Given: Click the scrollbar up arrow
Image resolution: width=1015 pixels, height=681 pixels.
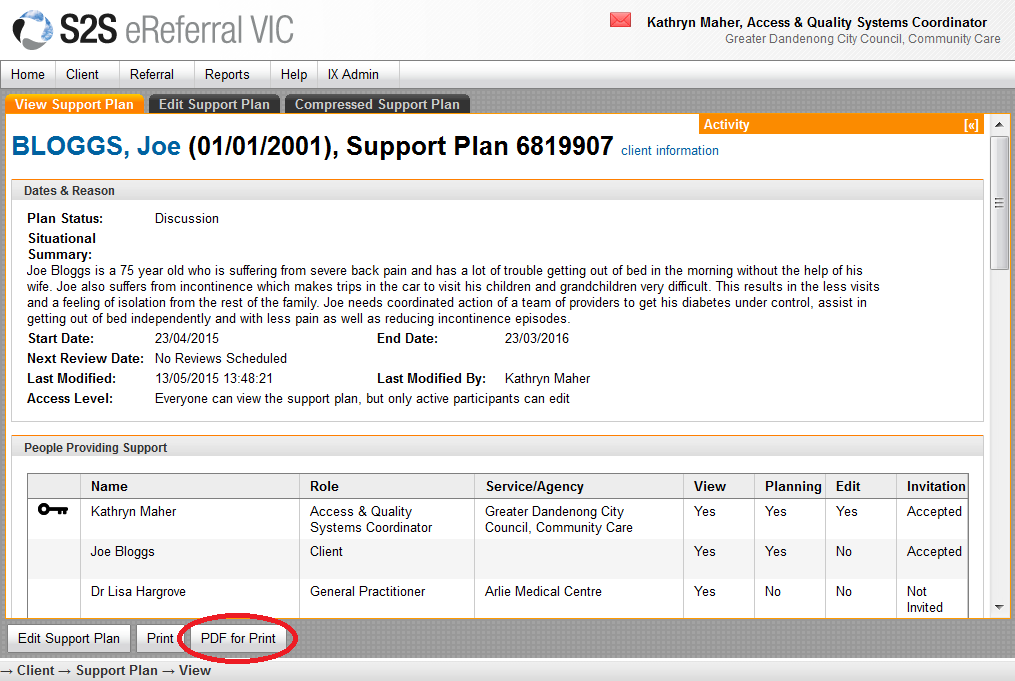Looking at the screenshot, I should [998, 125].
